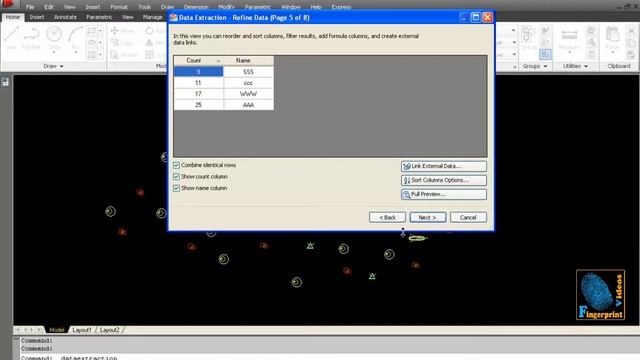Open the Format menu

point(119,7)
